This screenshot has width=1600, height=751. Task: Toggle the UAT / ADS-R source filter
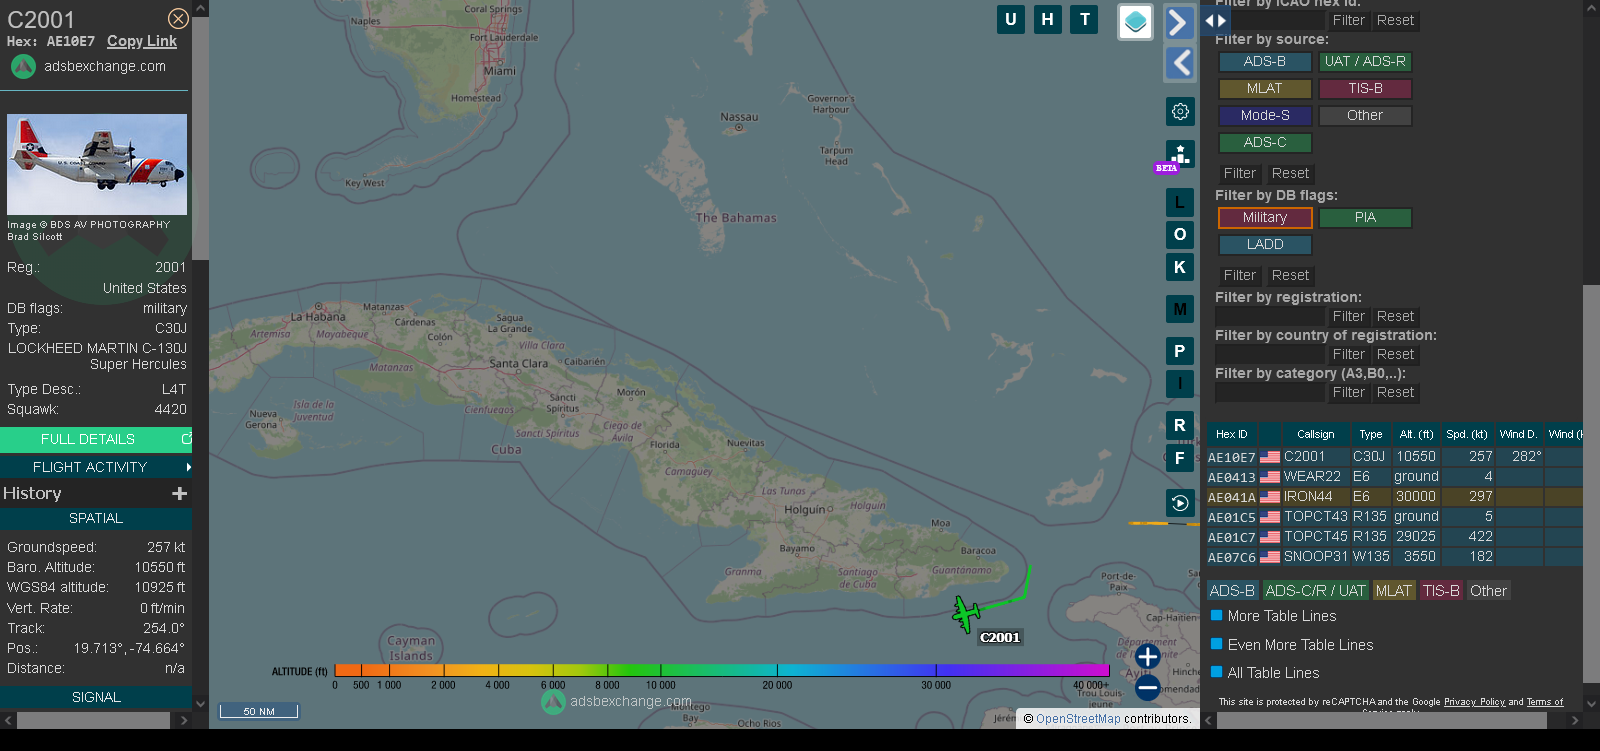coord(1365,62)
